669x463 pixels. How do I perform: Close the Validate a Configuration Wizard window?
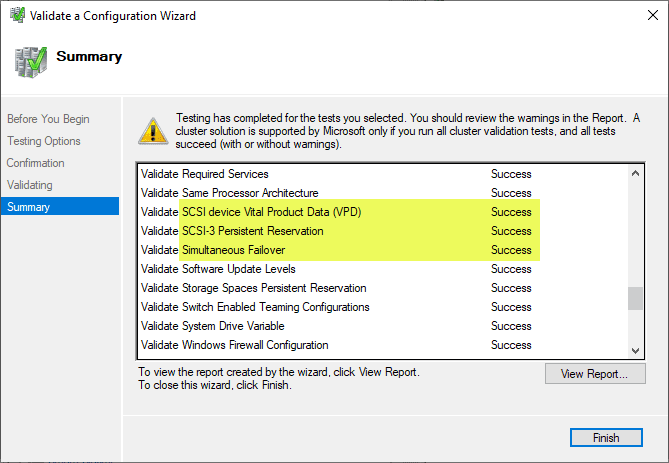tap(645, 16)
